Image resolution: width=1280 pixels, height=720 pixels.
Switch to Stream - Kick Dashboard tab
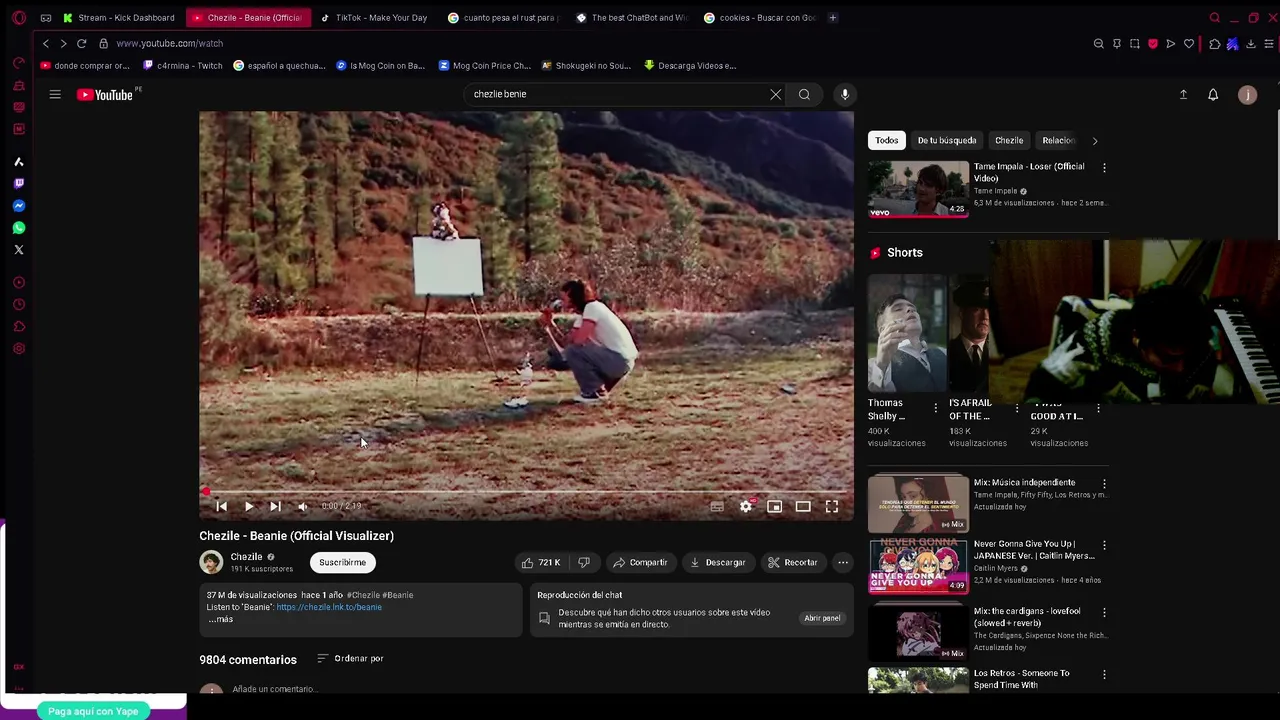118,17
